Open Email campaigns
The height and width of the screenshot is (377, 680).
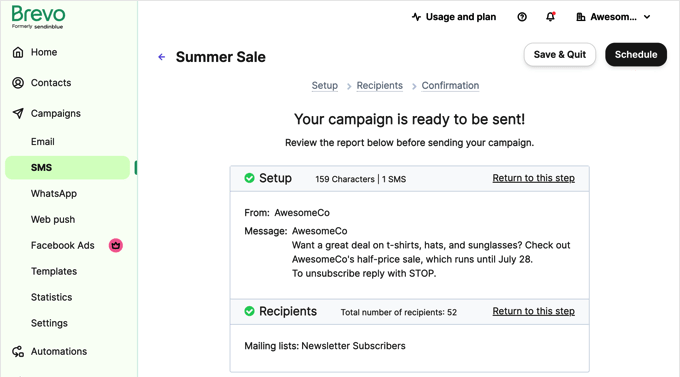42,141
